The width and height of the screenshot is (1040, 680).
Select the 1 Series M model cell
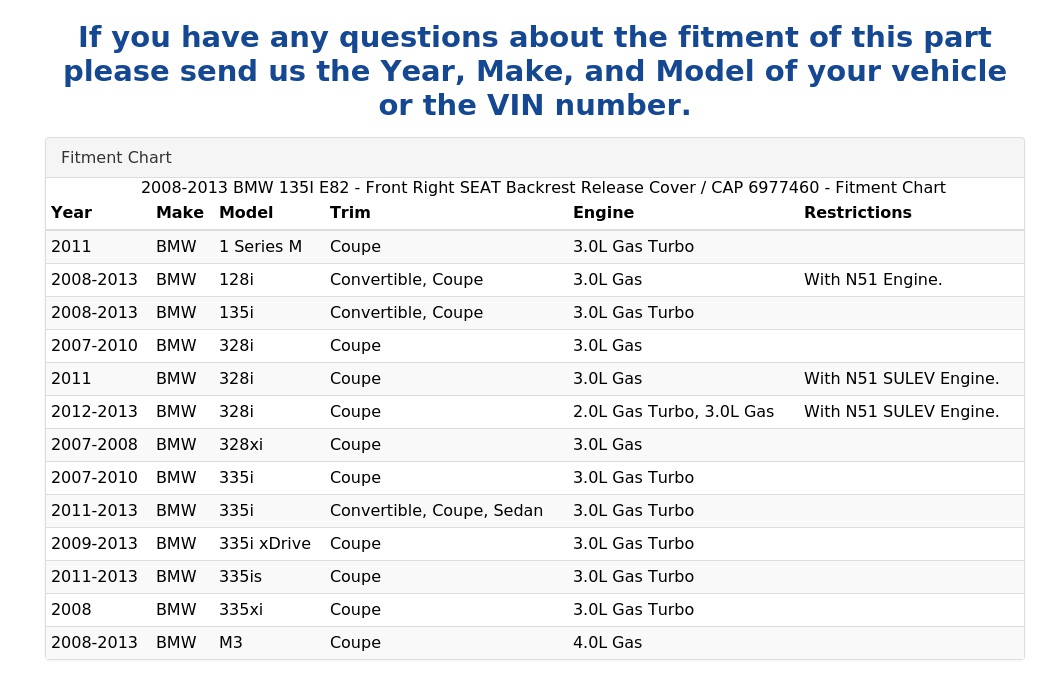(261, 246)
